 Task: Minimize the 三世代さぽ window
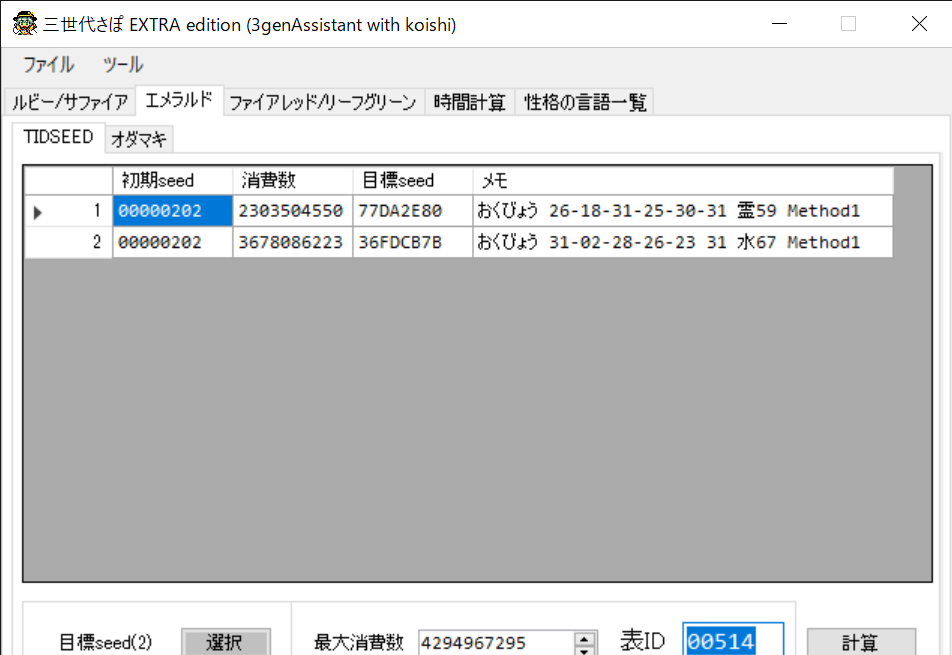click(780, 24)
